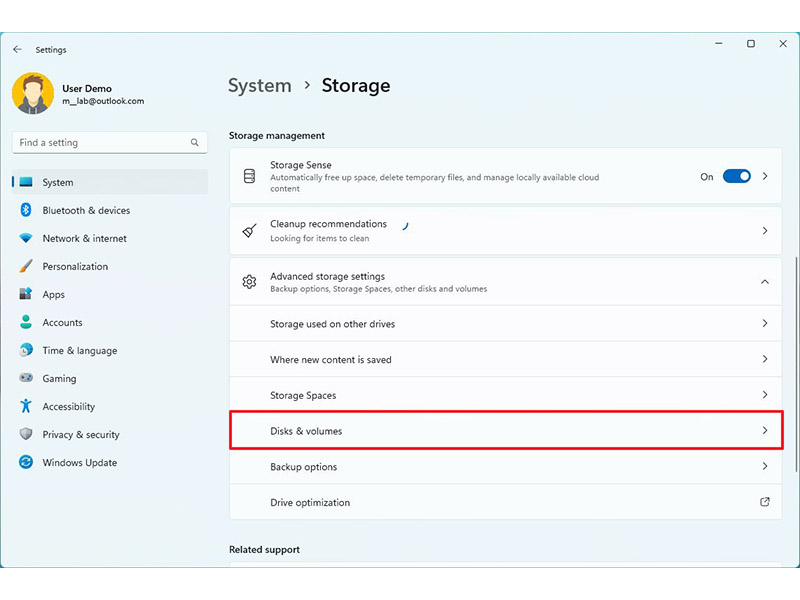Click the Storage management heading
This screenshot has width=800, height=600.
[x=277, y=135]
